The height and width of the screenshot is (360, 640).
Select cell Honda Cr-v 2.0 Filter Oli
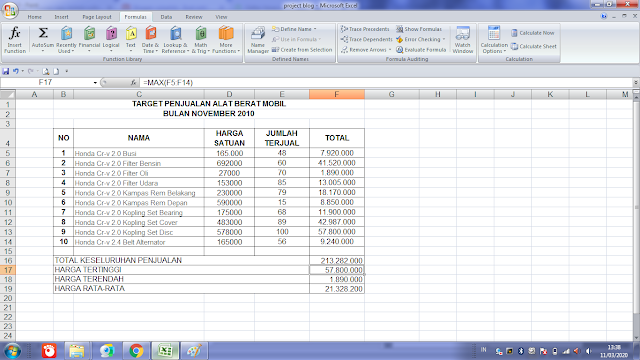point(139,173)
